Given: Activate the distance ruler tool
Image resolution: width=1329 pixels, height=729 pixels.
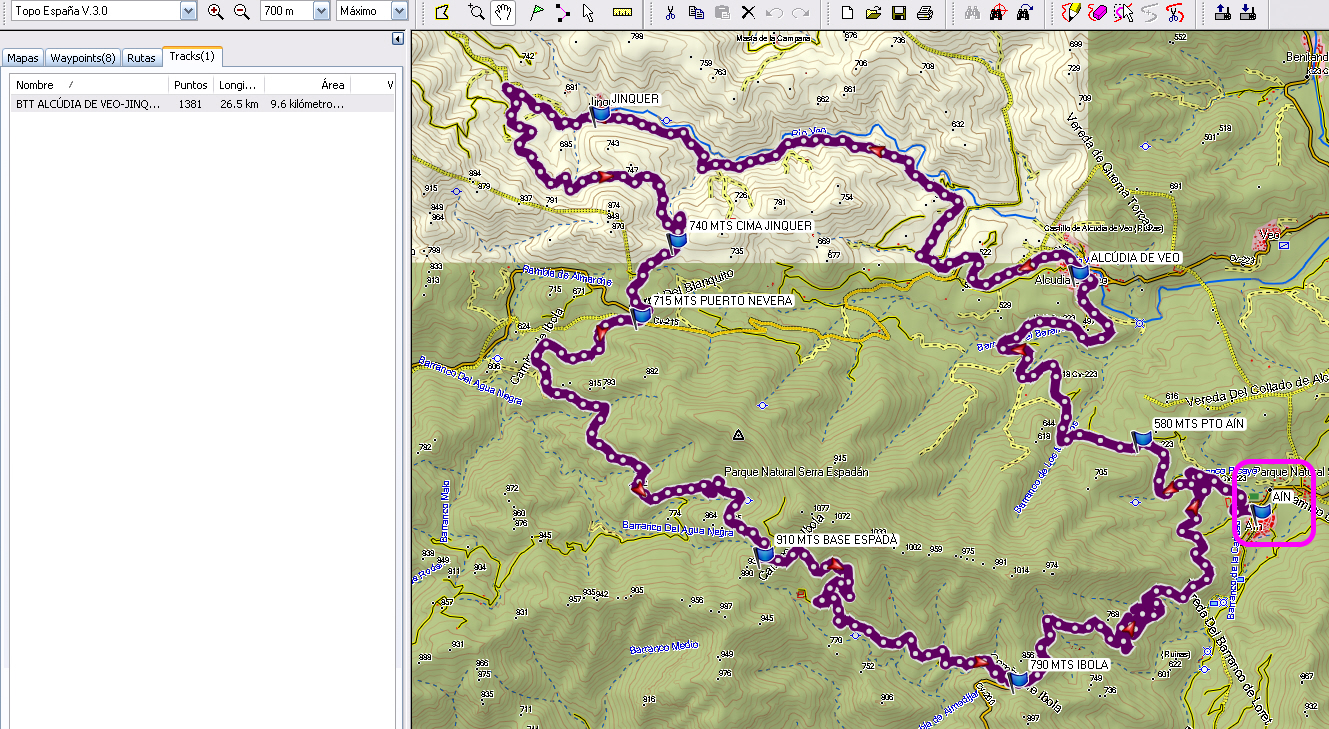Looking at the screenshot, I should point(622,12).
